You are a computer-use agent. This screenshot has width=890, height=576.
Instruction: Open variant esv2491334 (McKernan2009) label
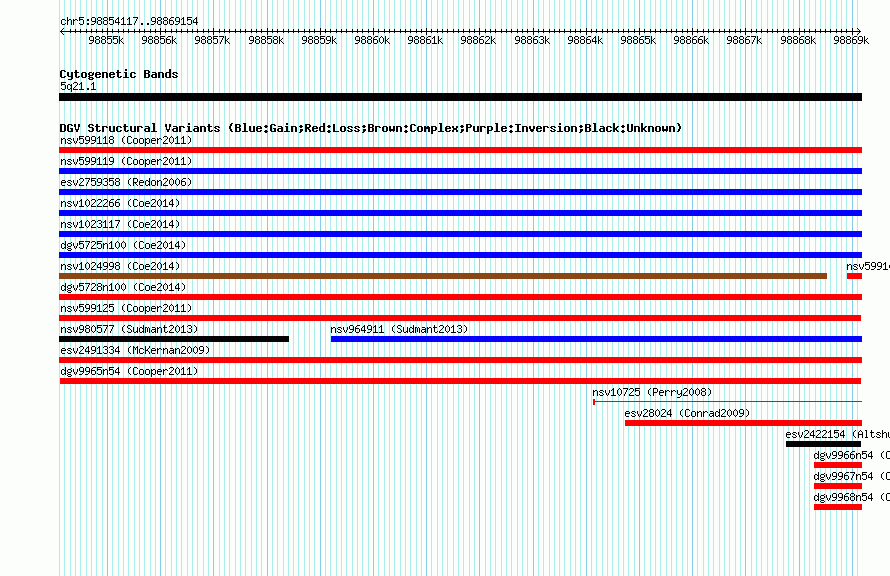135,350
